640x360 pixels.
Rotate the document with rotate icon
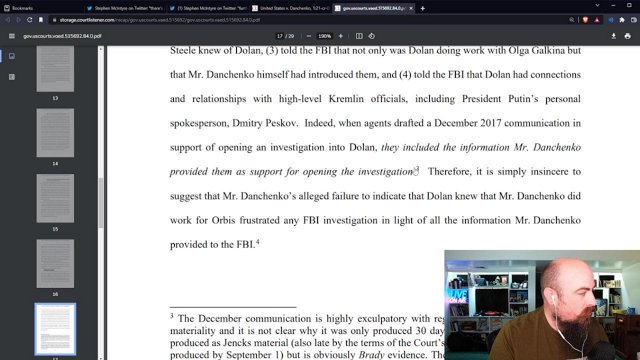pyautogui.click(x=371, y=36)
